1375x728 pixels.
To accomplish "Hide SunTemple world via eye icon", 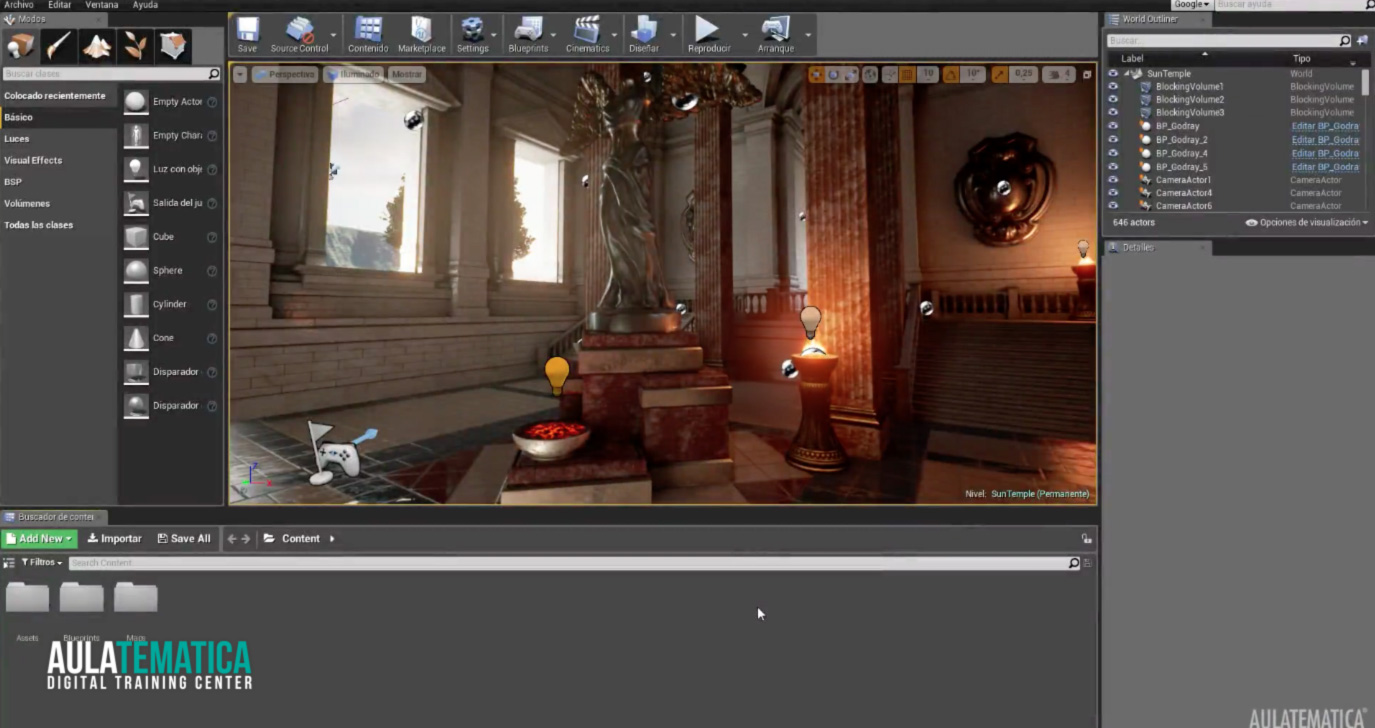I will [x=1113, y=74].
